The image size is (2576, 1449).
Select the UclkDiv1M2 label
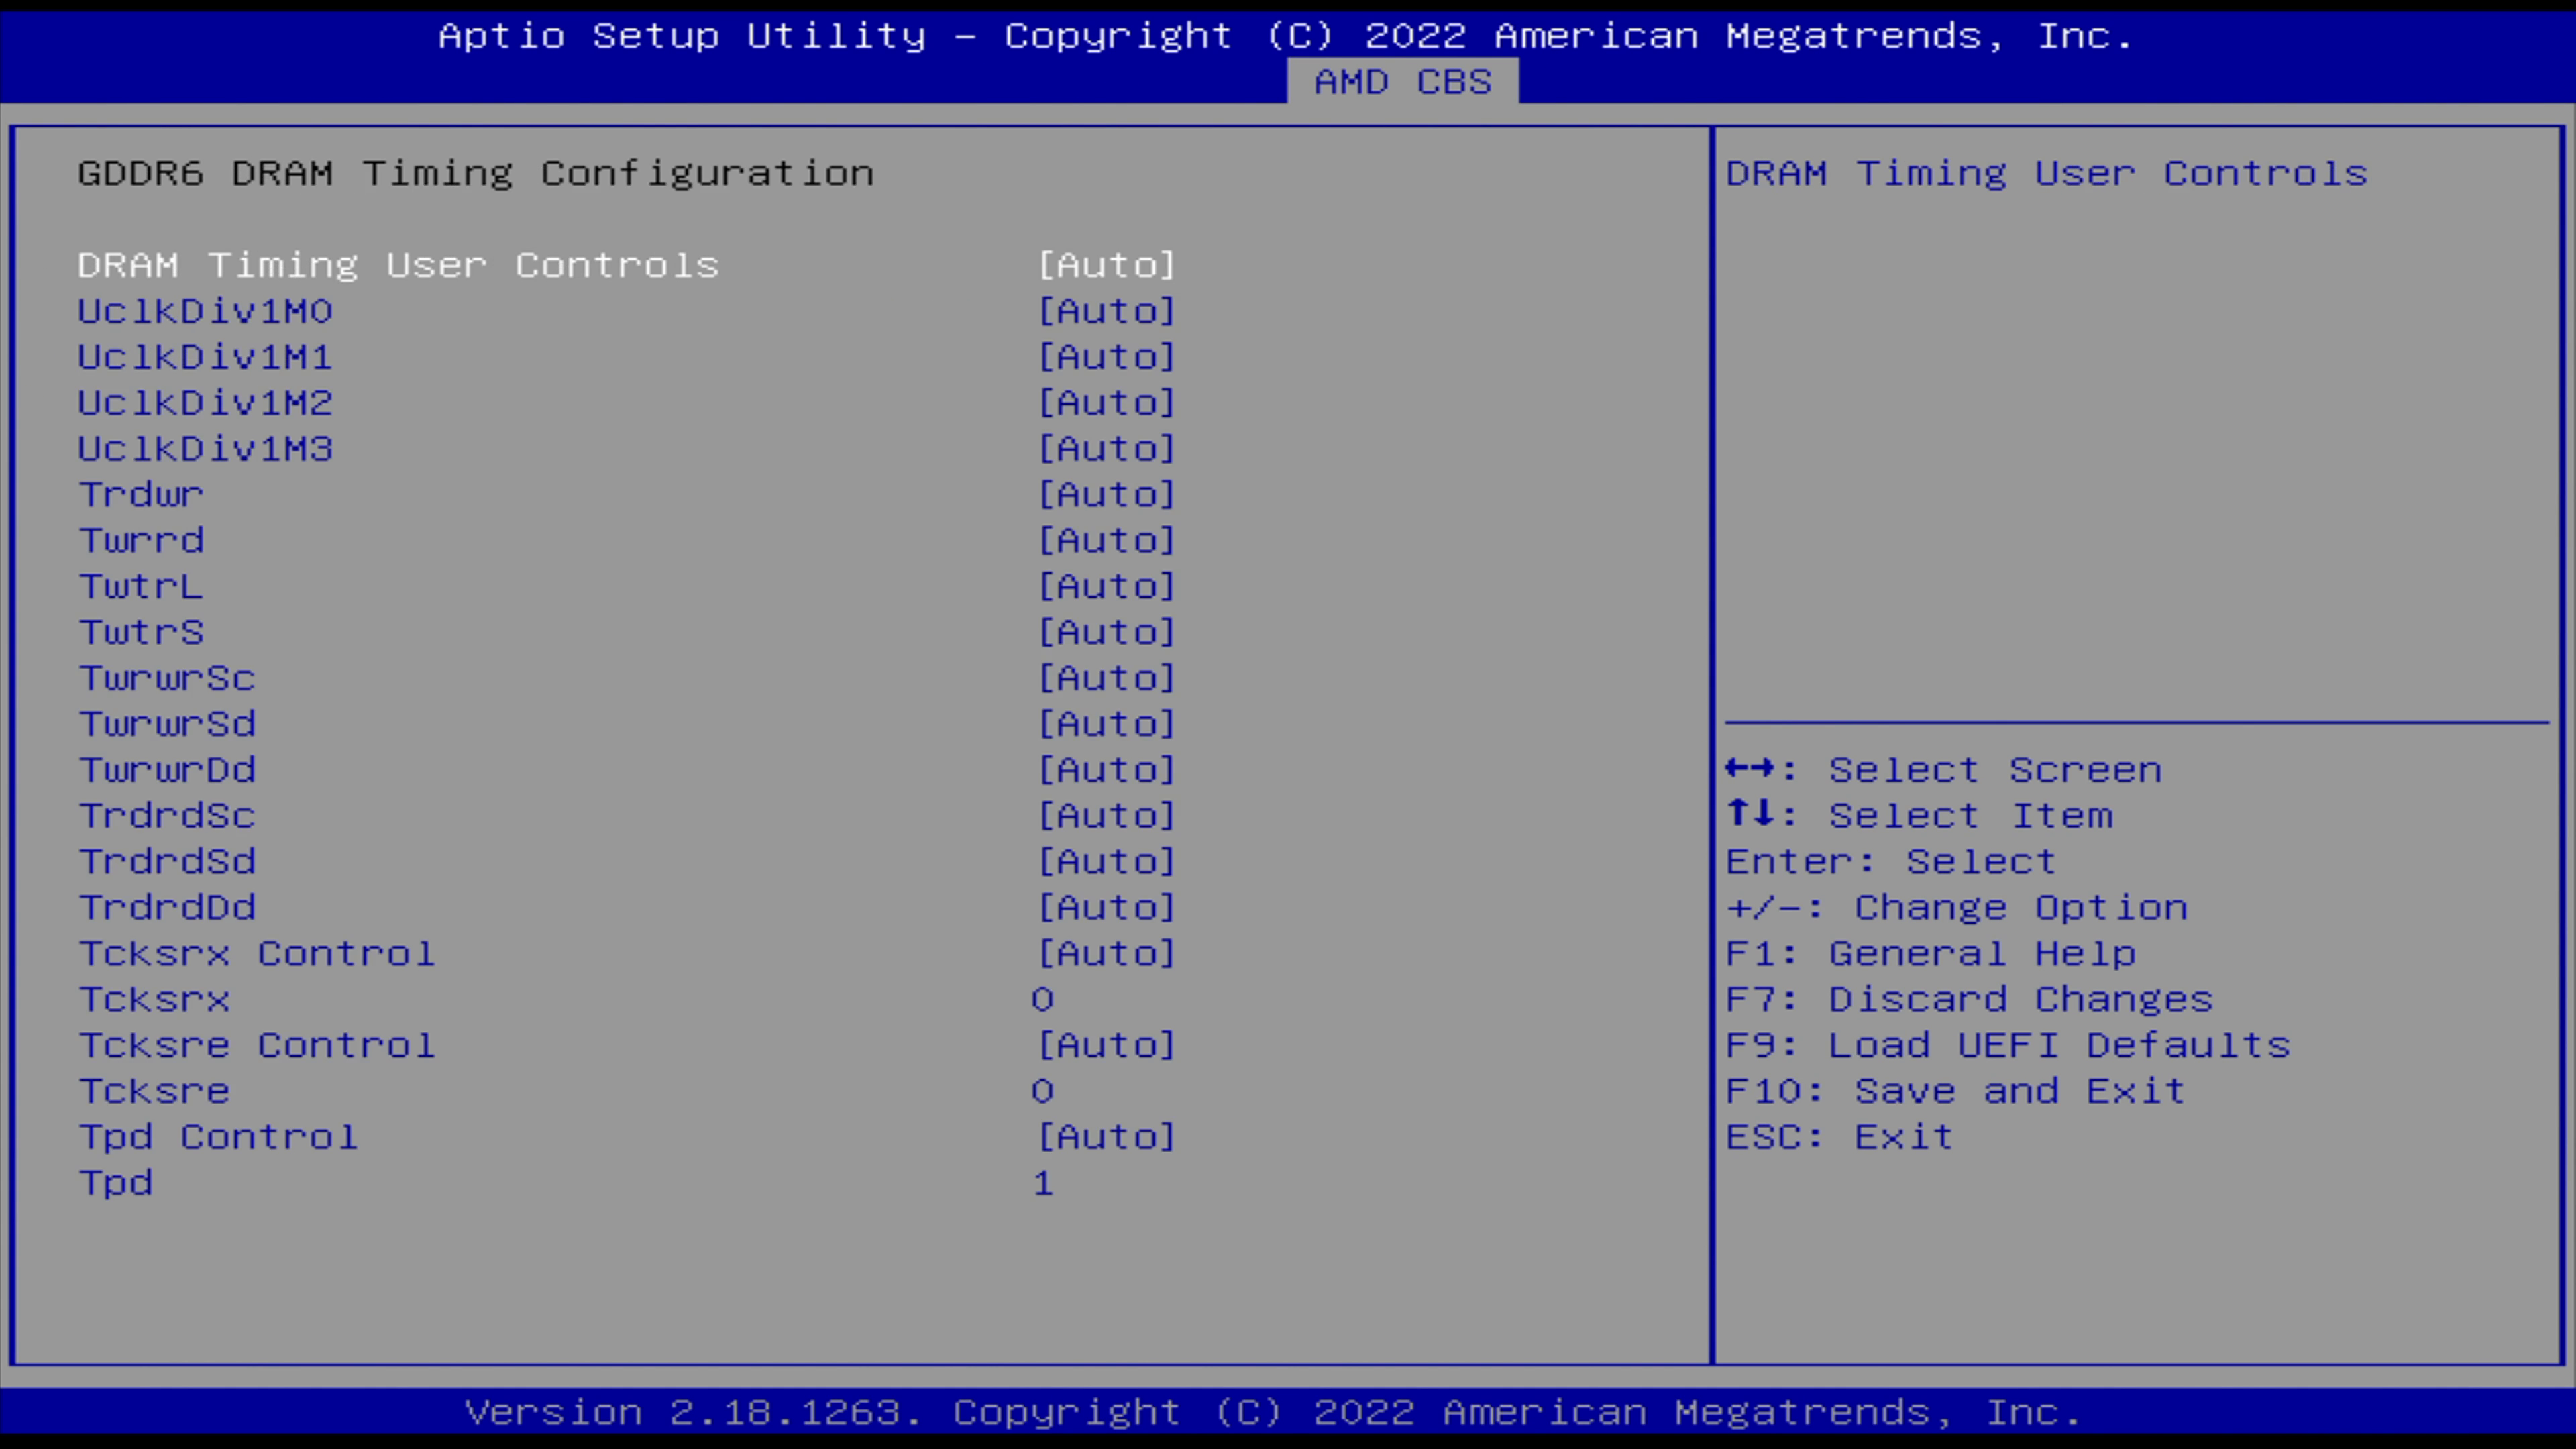pyautogui.click(x=205, y=403)
